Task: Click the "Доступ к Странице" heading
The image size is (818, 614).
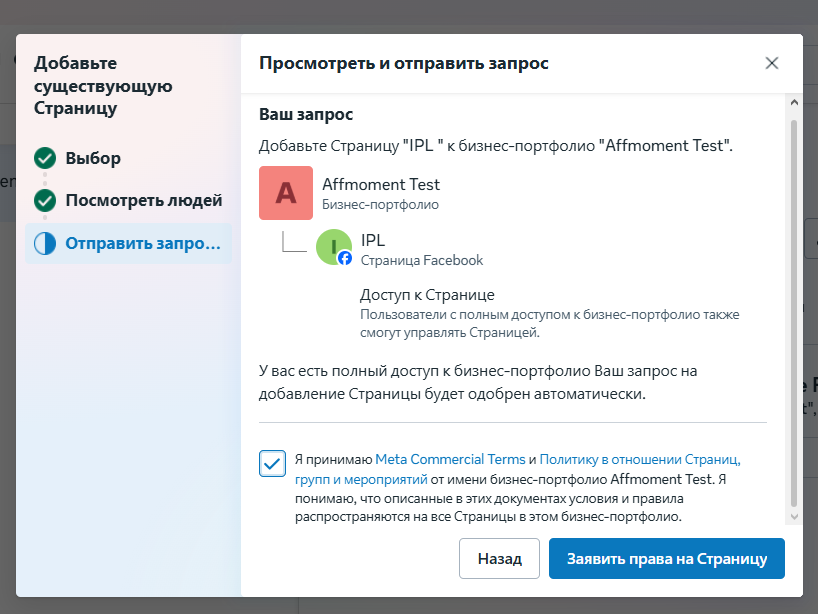Action: point(427,295)
